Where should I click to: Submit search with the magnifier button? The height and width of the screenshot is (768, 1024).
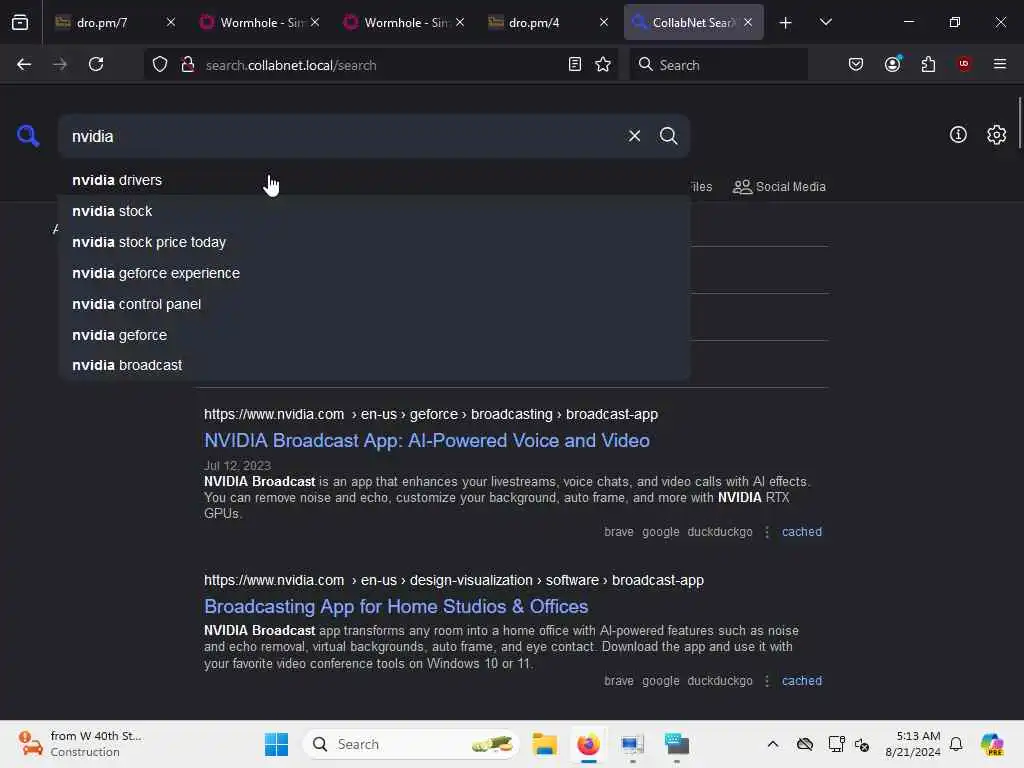coord(668,136)
